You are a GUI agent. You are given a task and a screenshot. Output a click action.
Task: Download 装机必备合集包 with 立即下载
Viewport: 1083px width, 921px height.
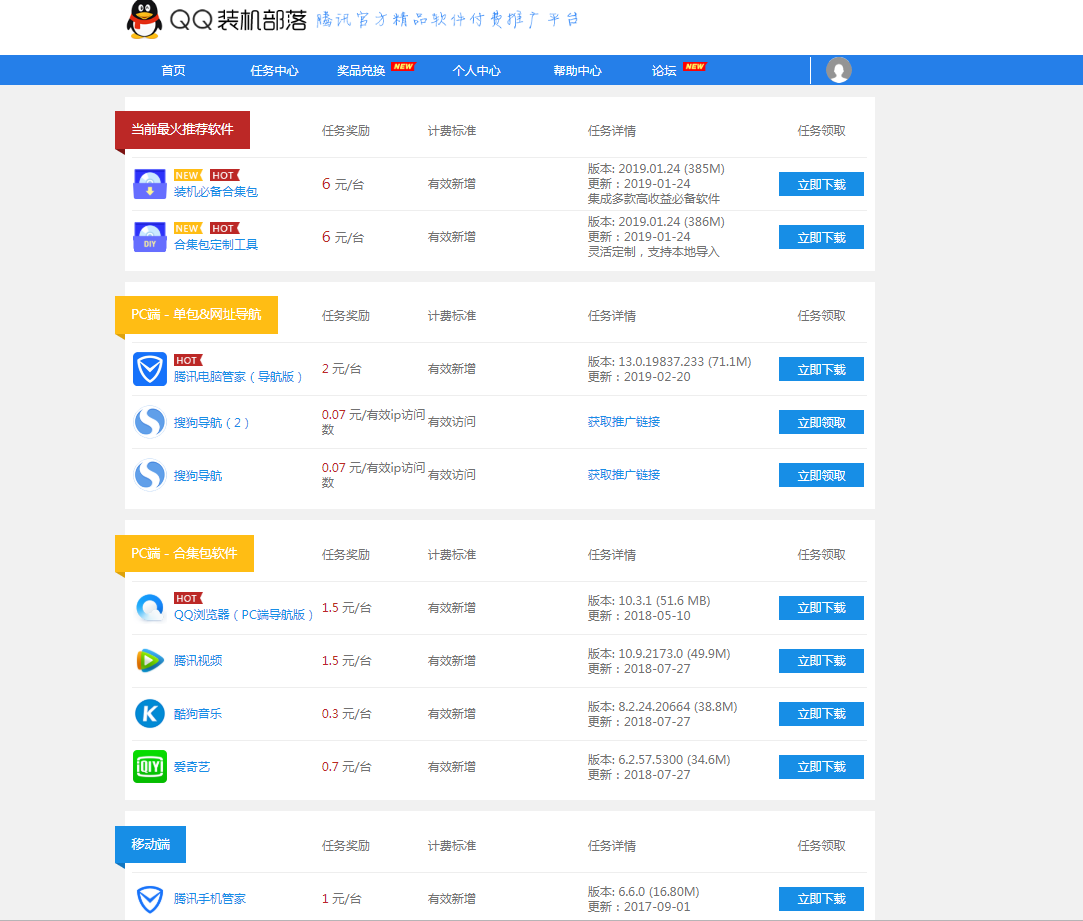pos(821,184)
